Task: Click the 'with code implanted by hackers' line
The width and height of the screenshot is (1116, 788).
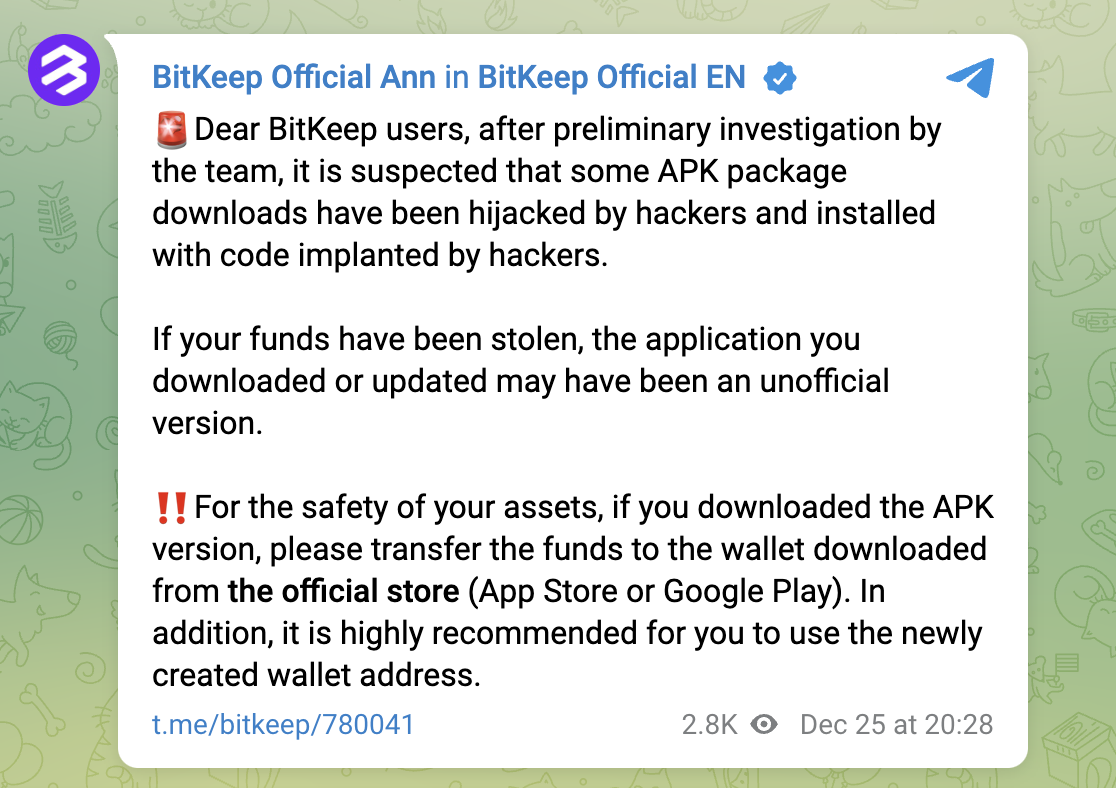Action: pyautogui.click(x=380, y=255)
